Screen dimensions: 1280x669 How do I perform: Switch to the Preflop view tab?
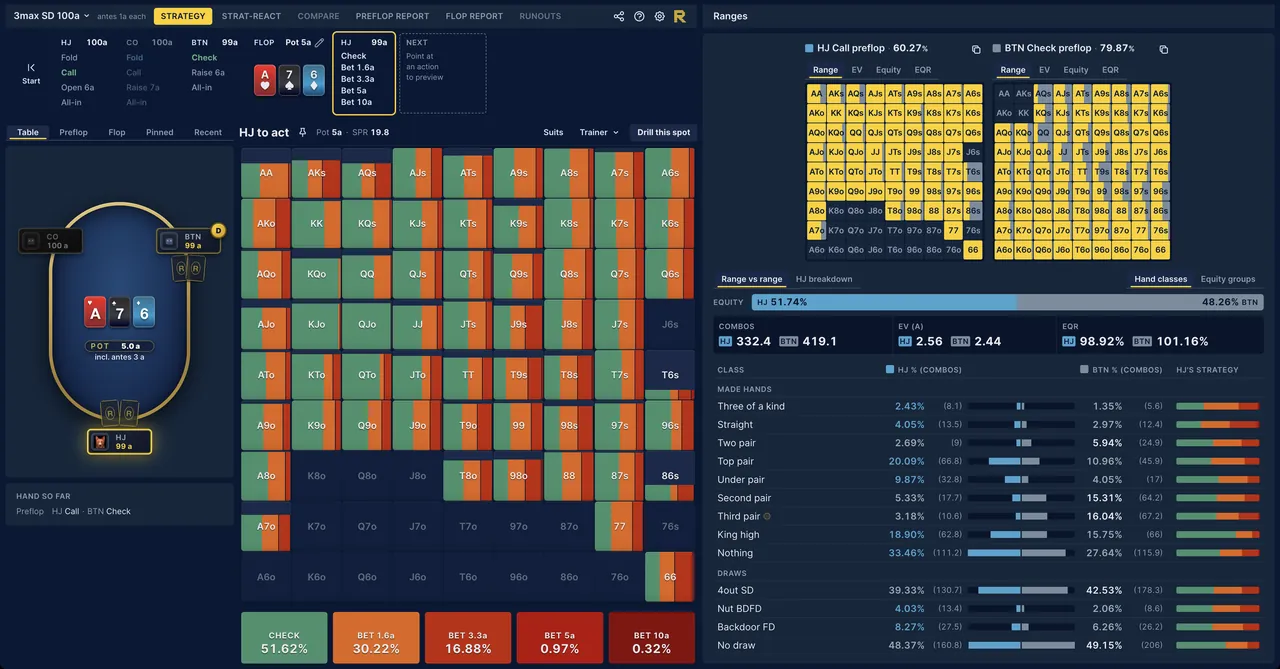(x=73, y=132)
